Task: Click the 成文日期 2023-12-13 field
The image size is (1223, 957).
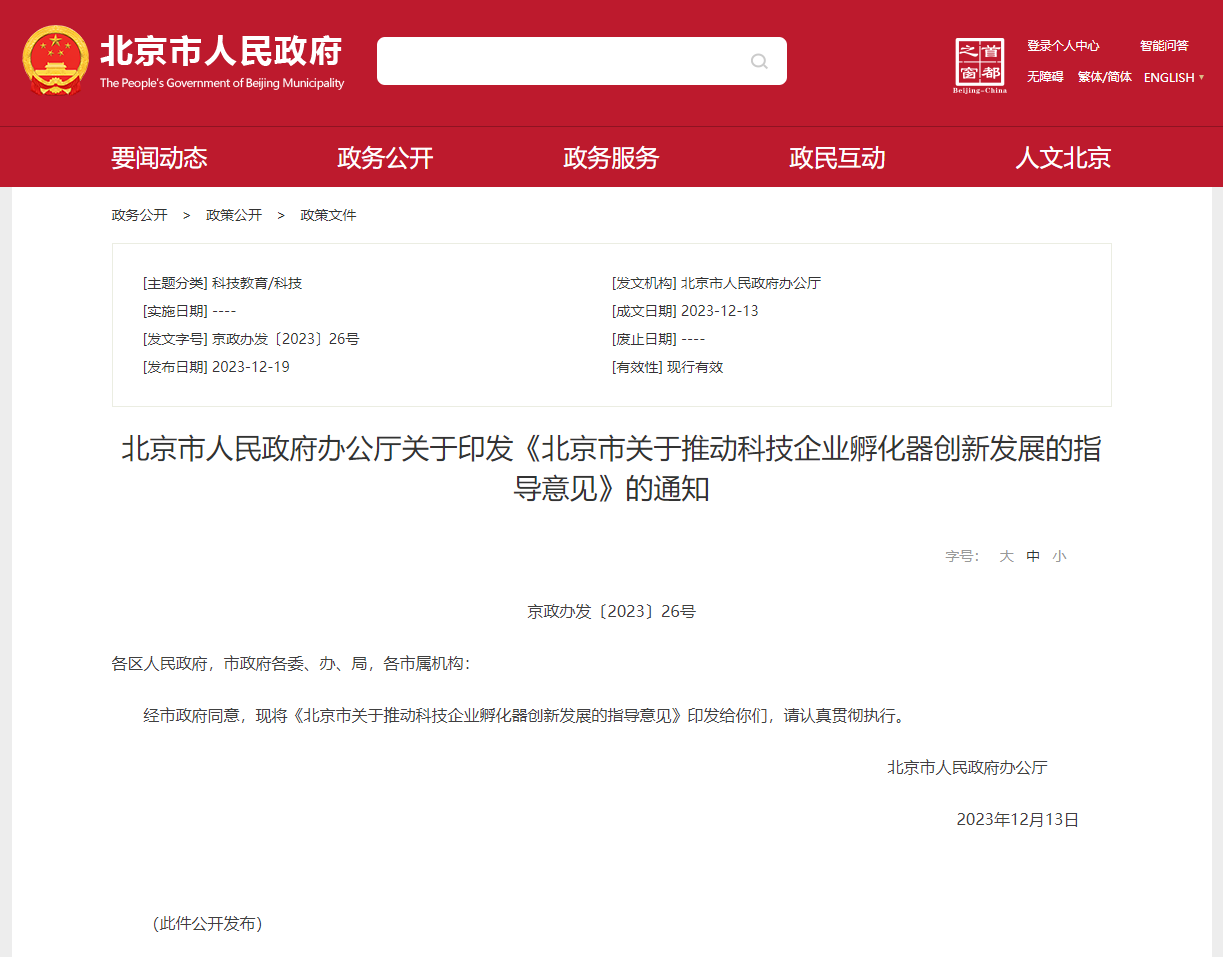Action: coord(685,311)
